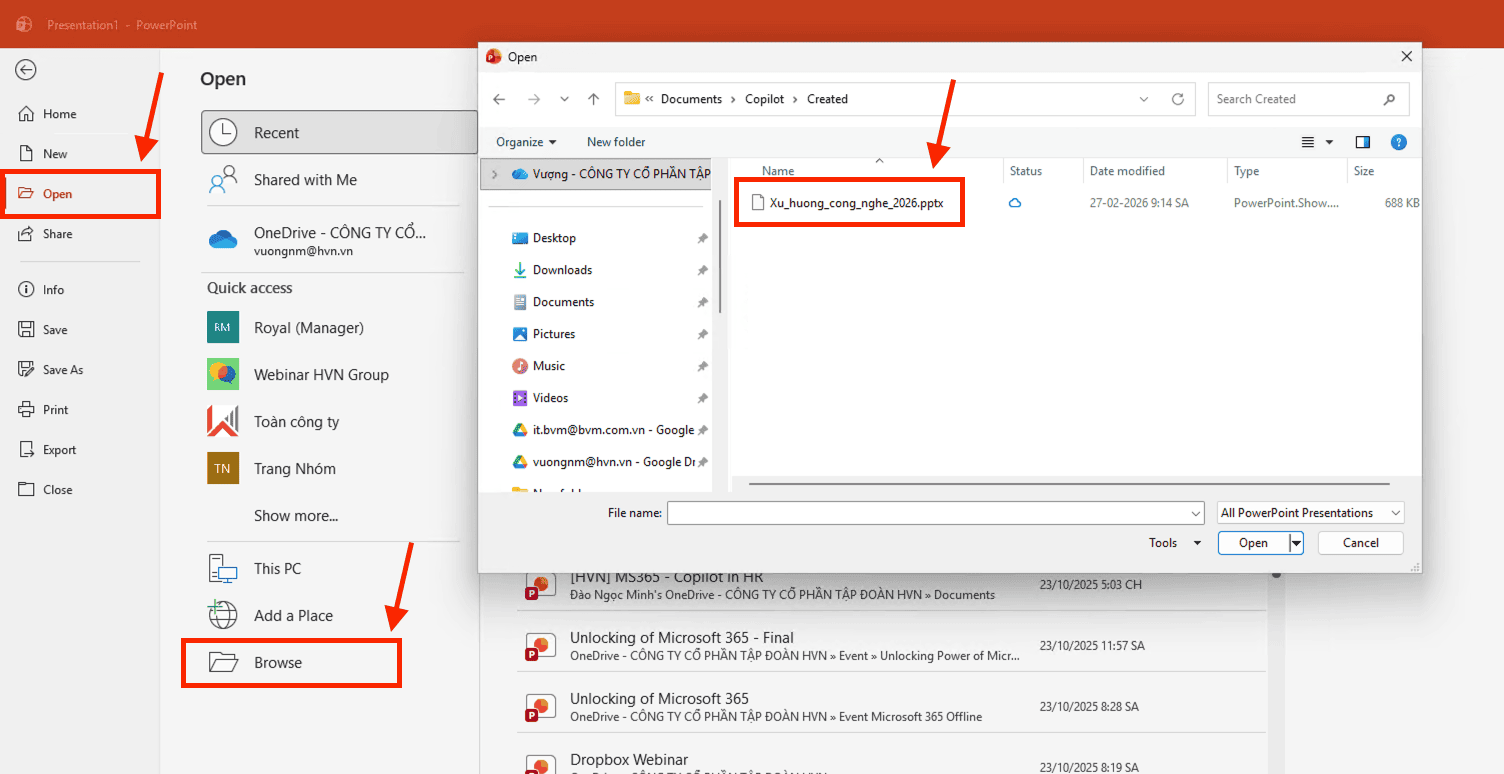1504x774 pixels.
Task: Click the Up one level arrow
Action: click(x=593, y=99)
